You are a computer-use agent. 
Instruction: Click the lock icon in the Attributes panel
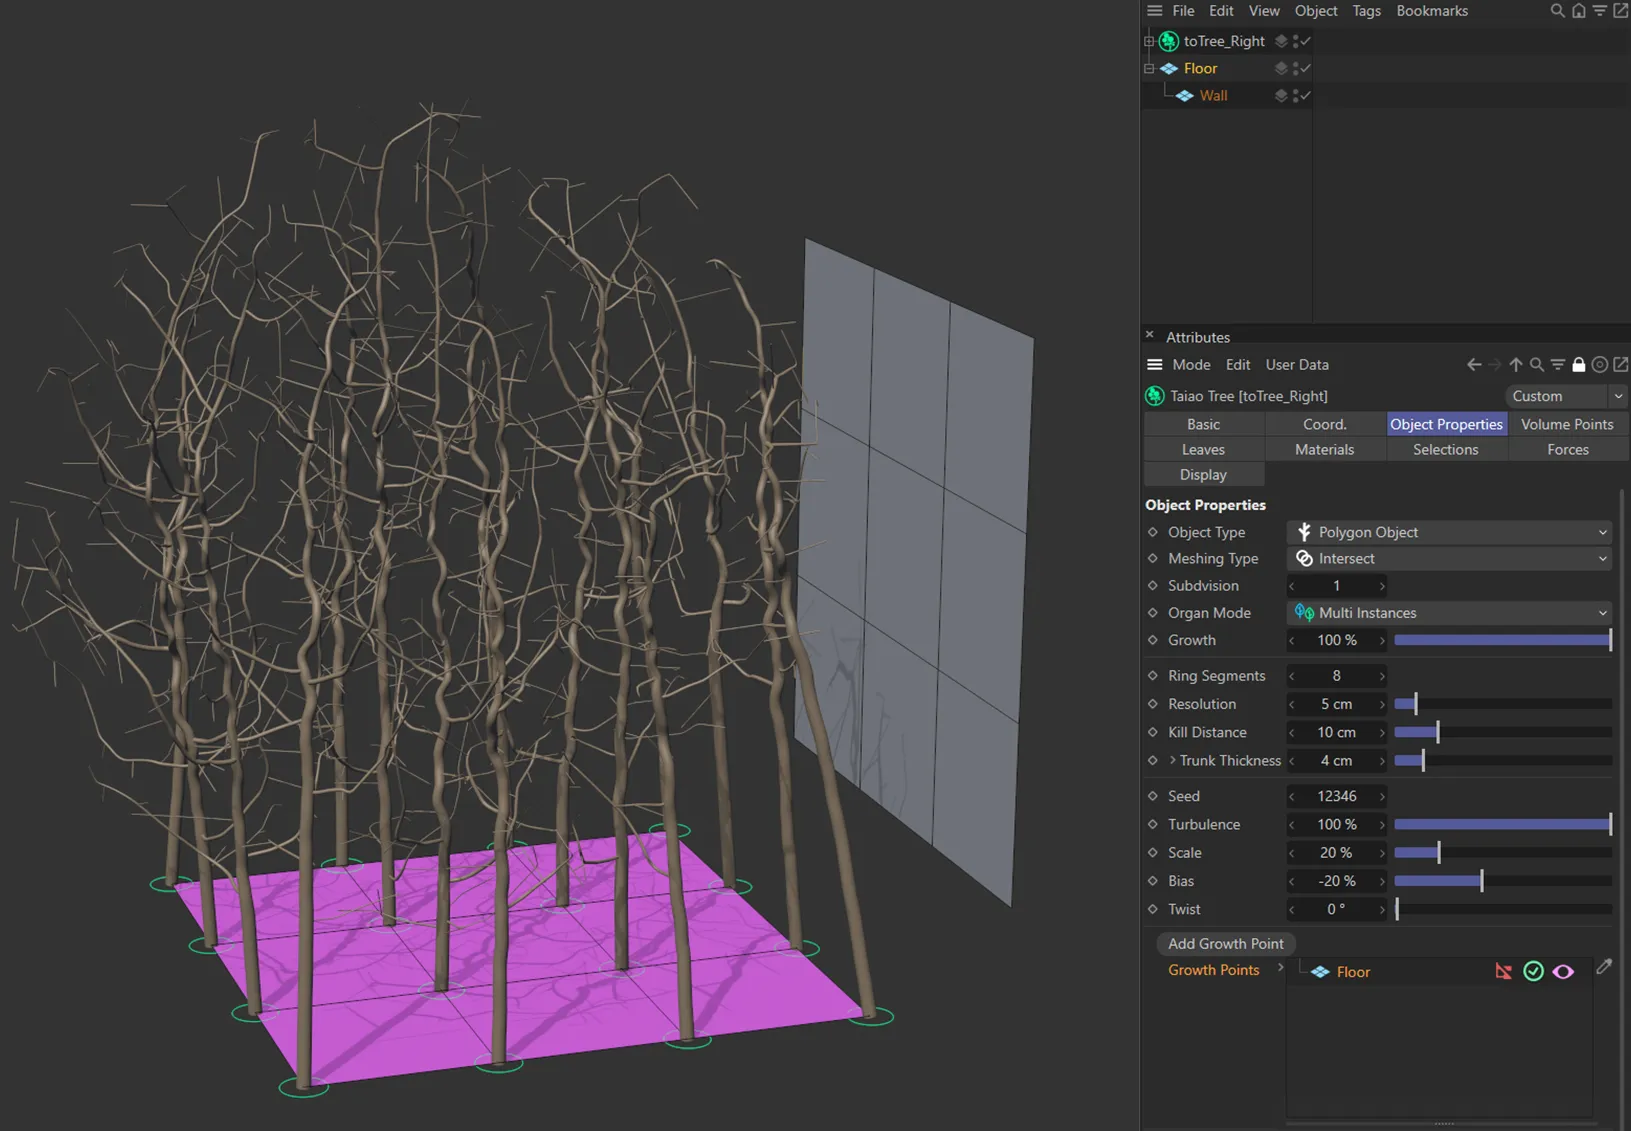1579,364
